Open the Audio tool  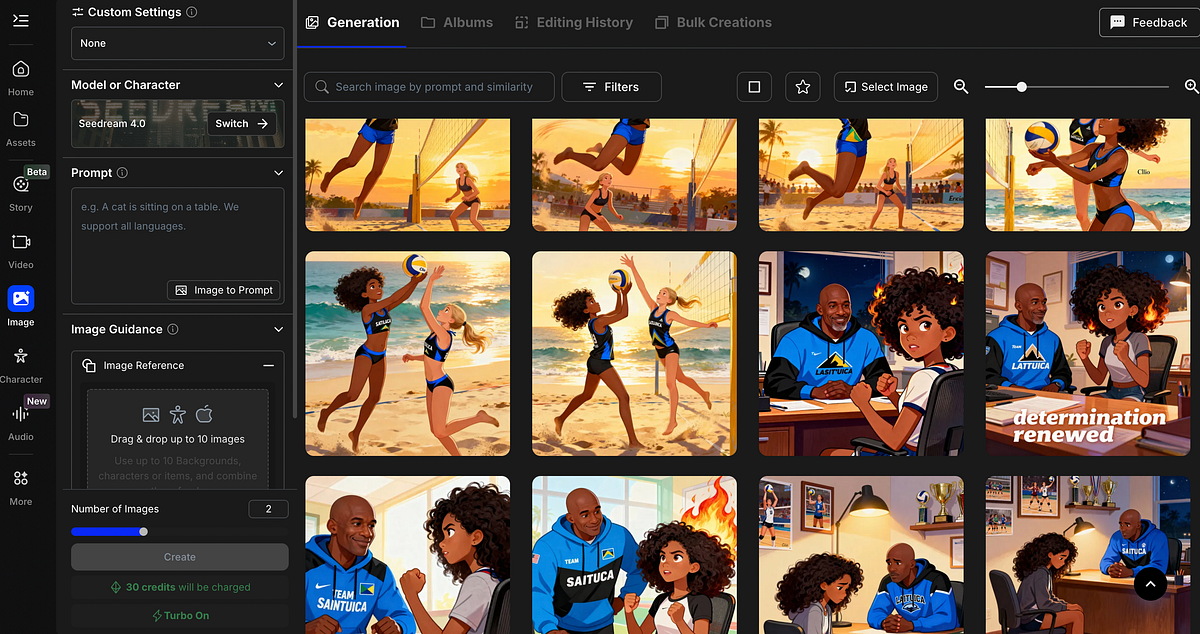[x=20, y=421]
